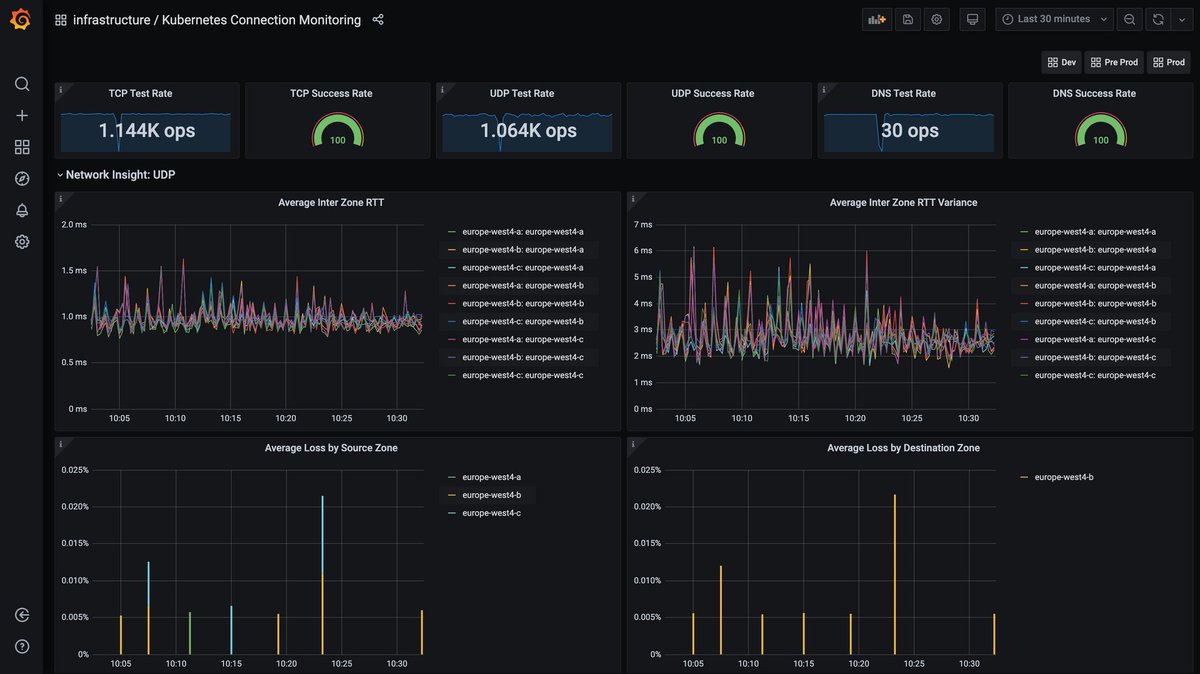The width and height of the screenshot is (1200, 674).
Task: Open the Dev dashboard link
Action: (x=1061, y=62)
